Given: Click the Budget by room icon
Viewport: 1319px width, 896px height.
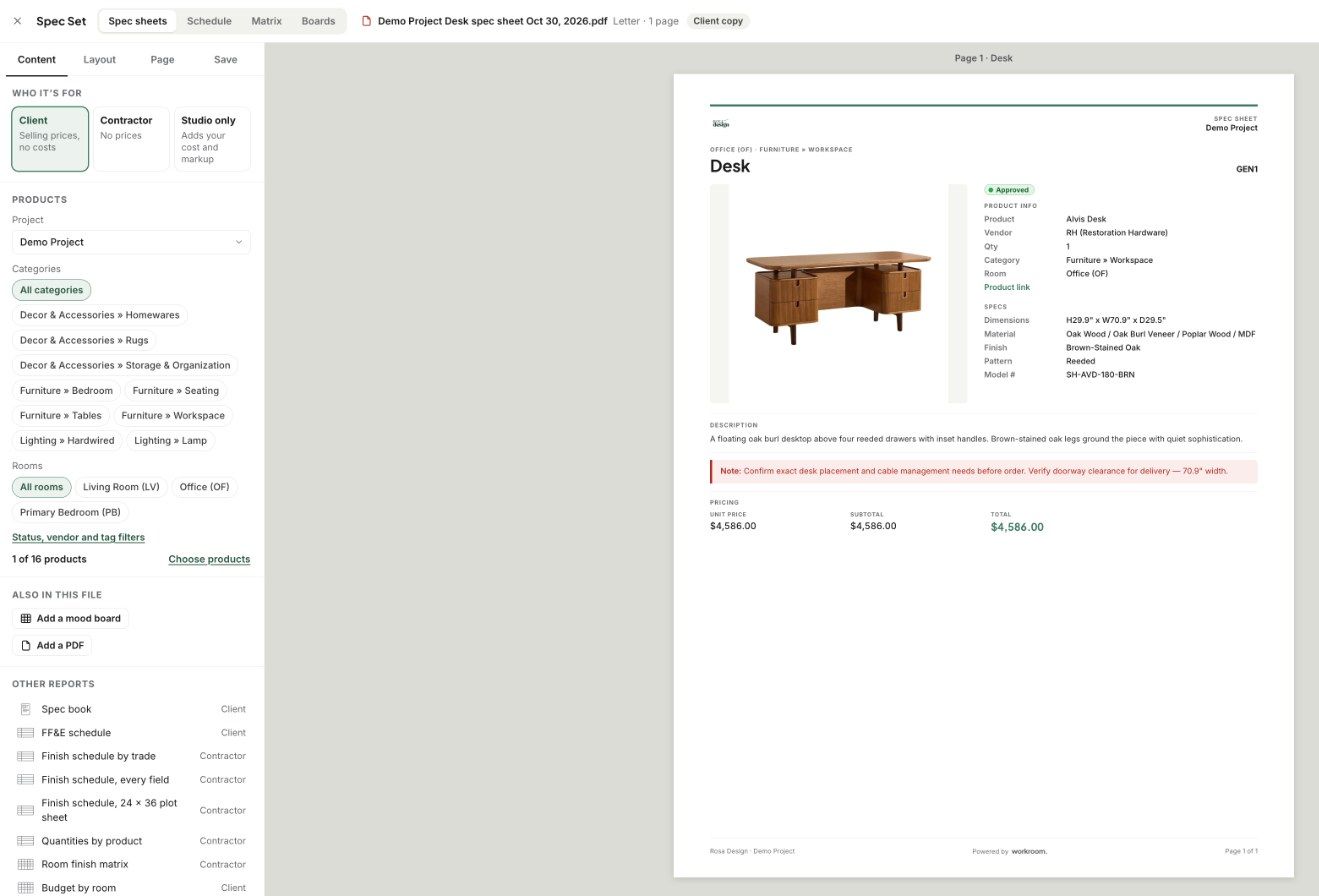Looking at the screenshot, I should pyautogui.click(x=26, y=888).
